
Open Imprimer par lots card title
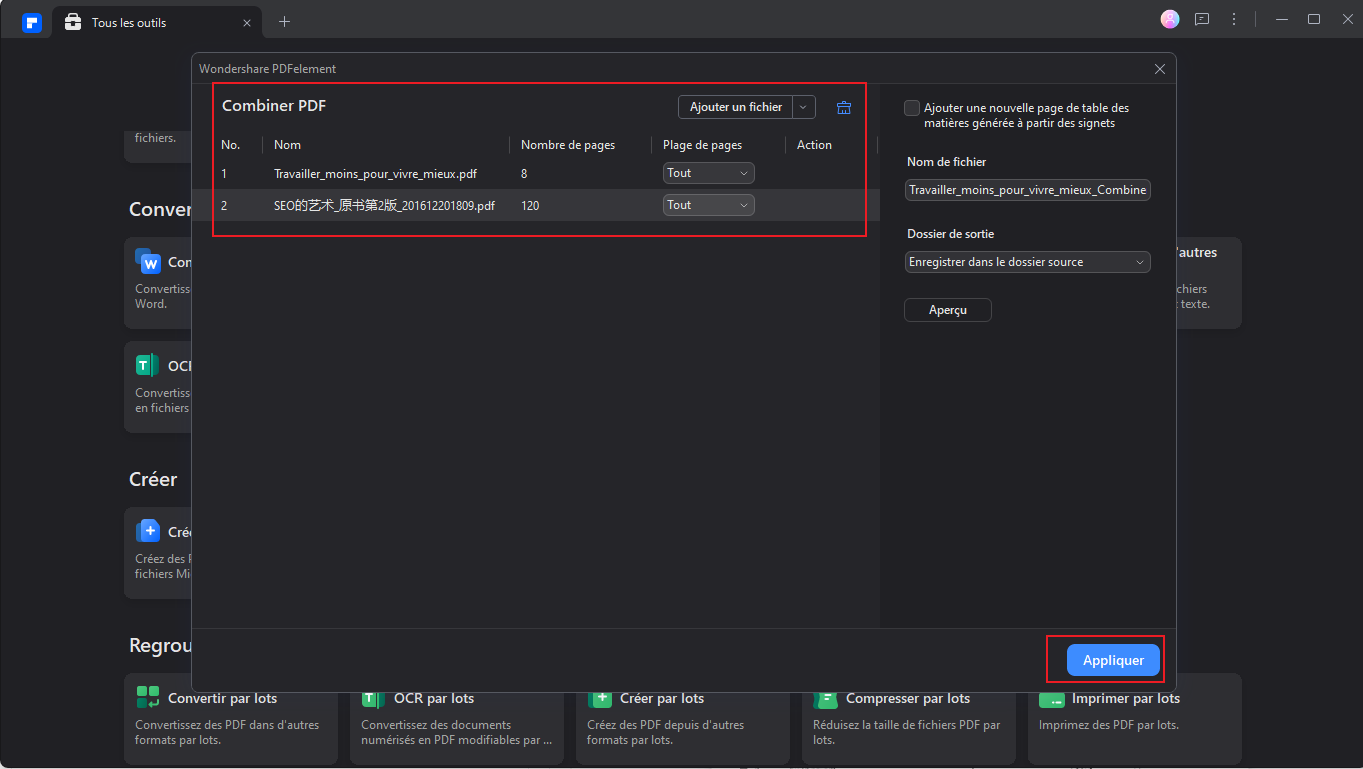1126,698
